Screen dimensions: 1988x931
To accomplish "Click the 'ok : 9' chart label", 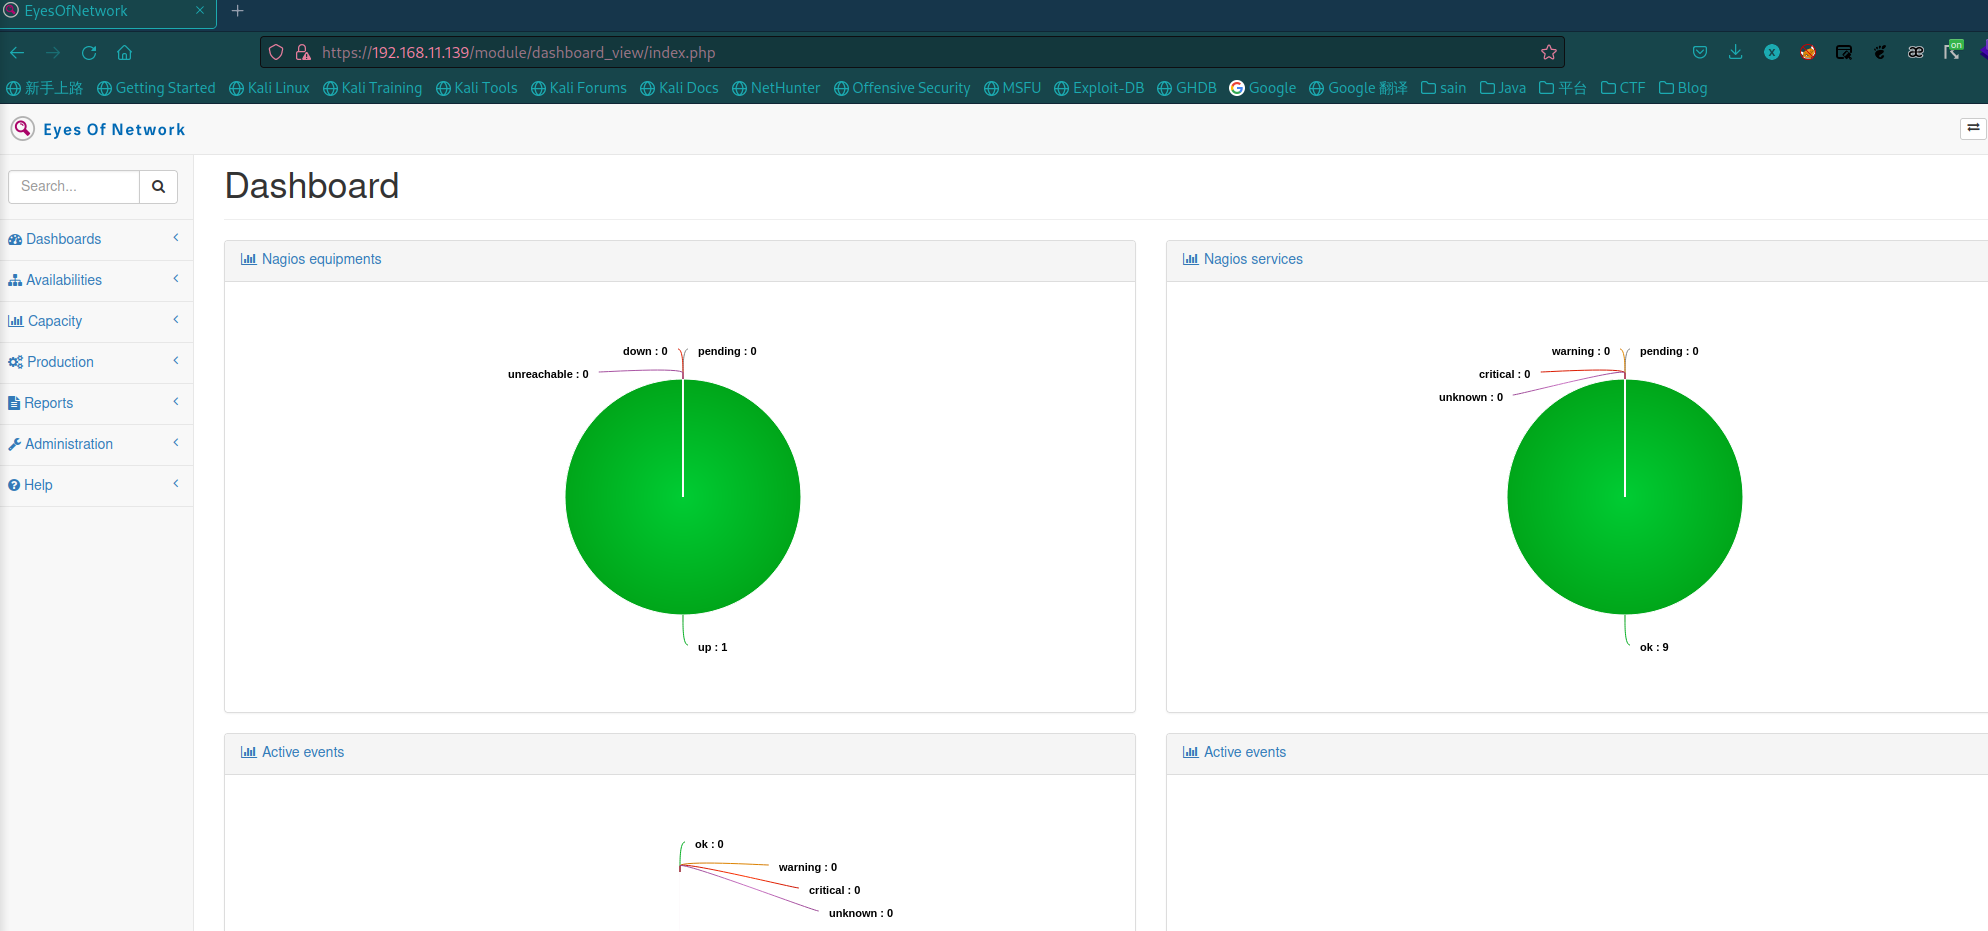I will click(1654, 647).
